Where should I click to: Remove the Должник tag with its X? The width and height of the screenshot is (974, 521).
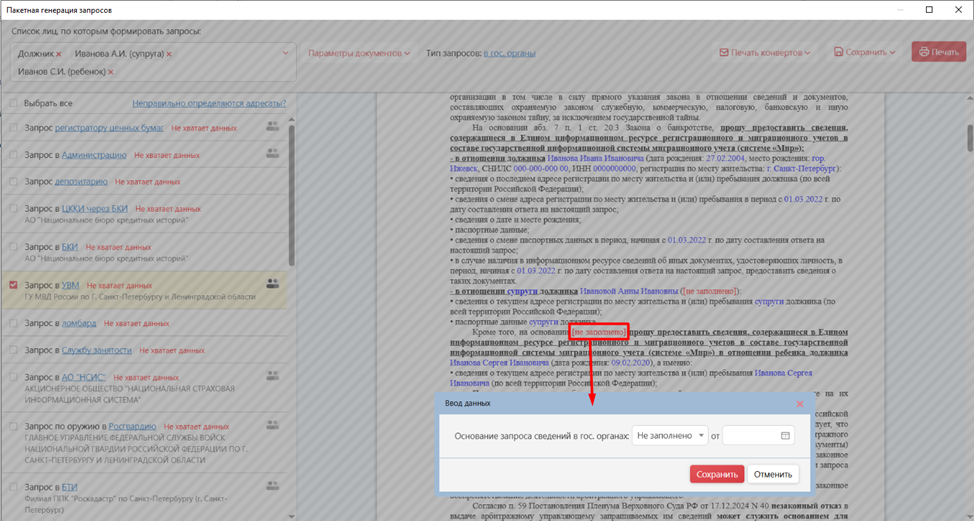(59, 54)
